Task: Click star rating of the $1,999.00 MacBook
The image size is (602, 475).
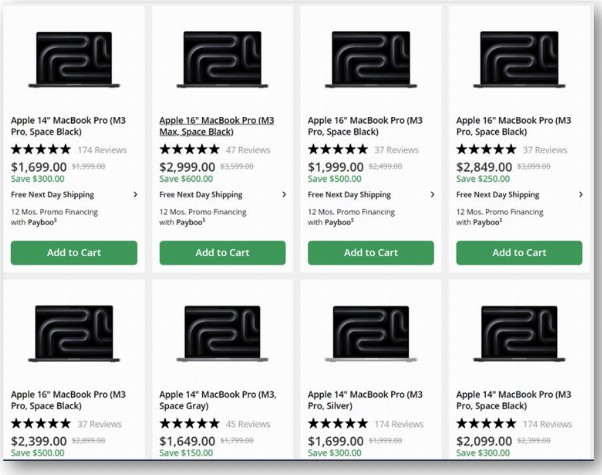Action: (x=338, y=149)
